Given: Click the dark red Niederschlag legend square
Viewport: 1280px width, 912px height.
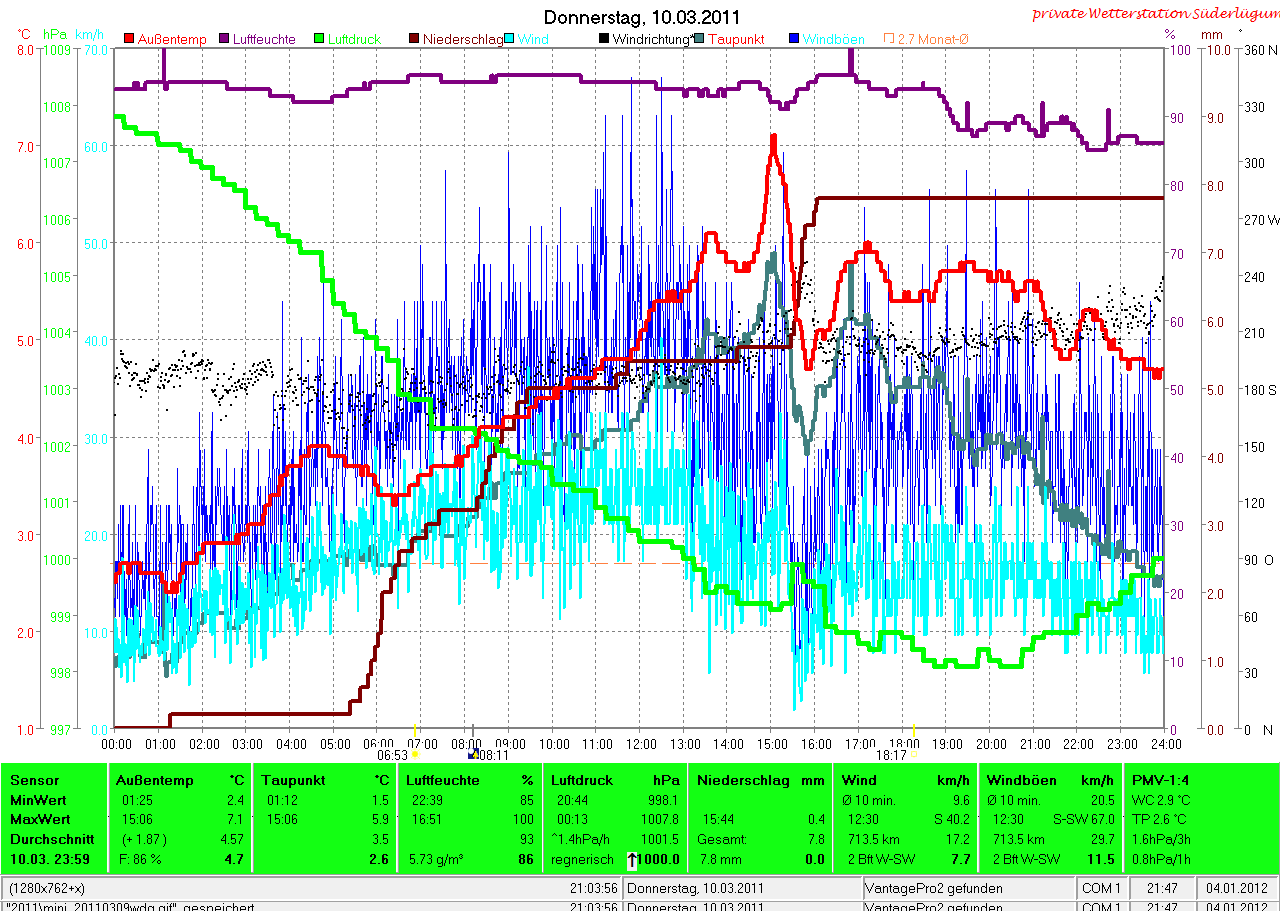Looking at the screenshot, I should click(415, 39).
